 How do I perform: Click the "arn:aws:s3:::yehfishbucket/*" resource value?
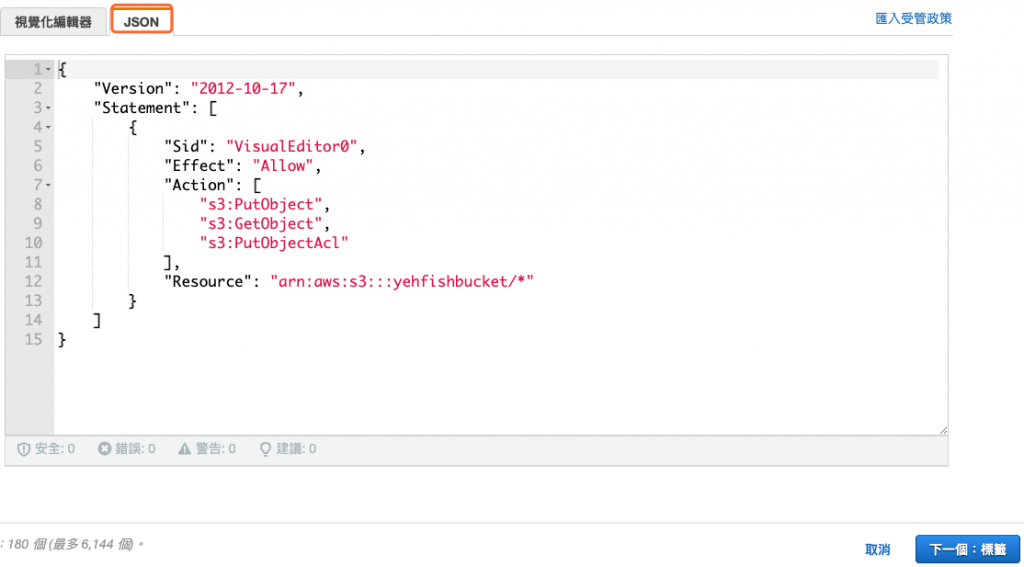402,282
